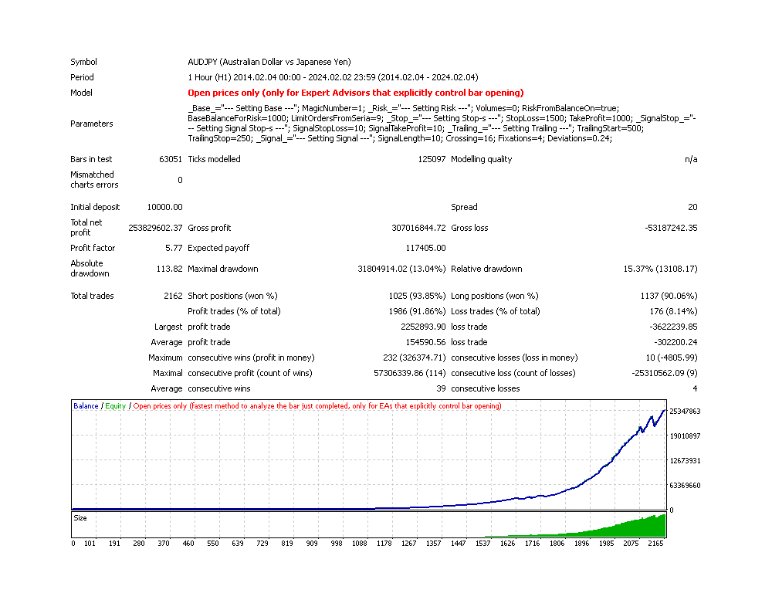Select the Total trades count 2162
772x600 pixels.
pyautogui.click(x=172, y=295)
